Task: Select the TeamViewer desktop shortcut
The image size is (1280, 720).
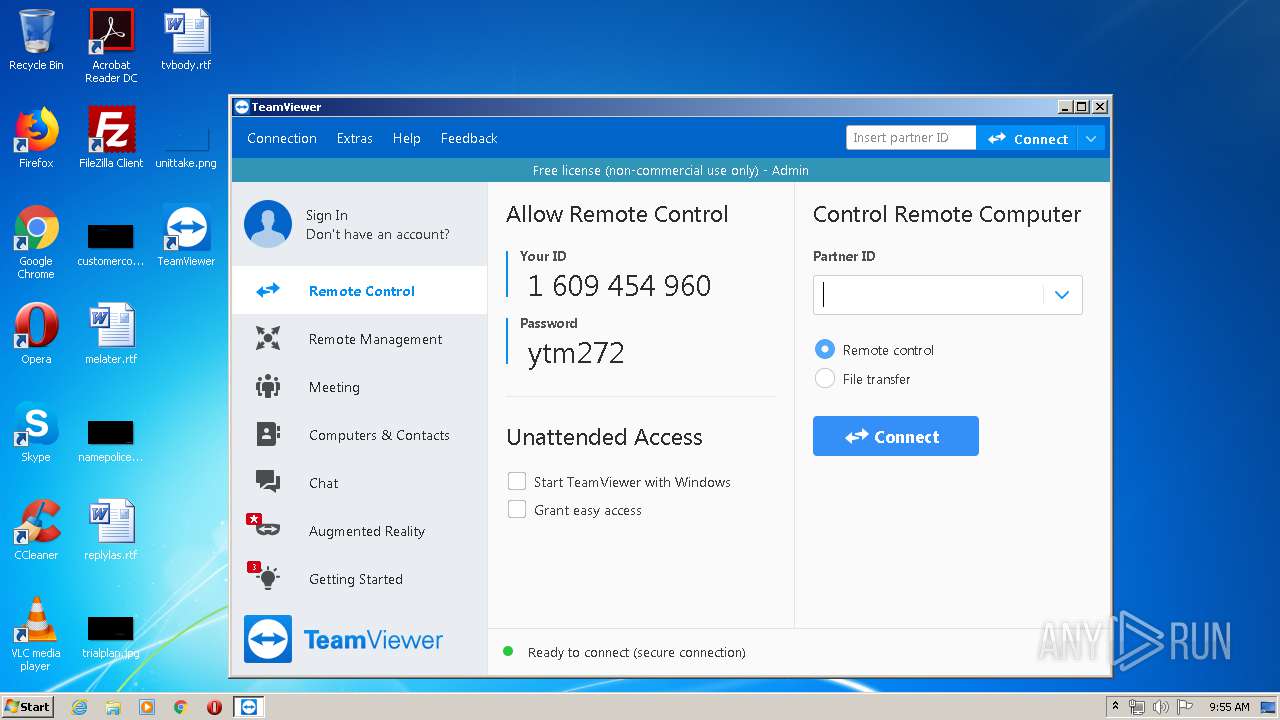Action: coord(186,236)
